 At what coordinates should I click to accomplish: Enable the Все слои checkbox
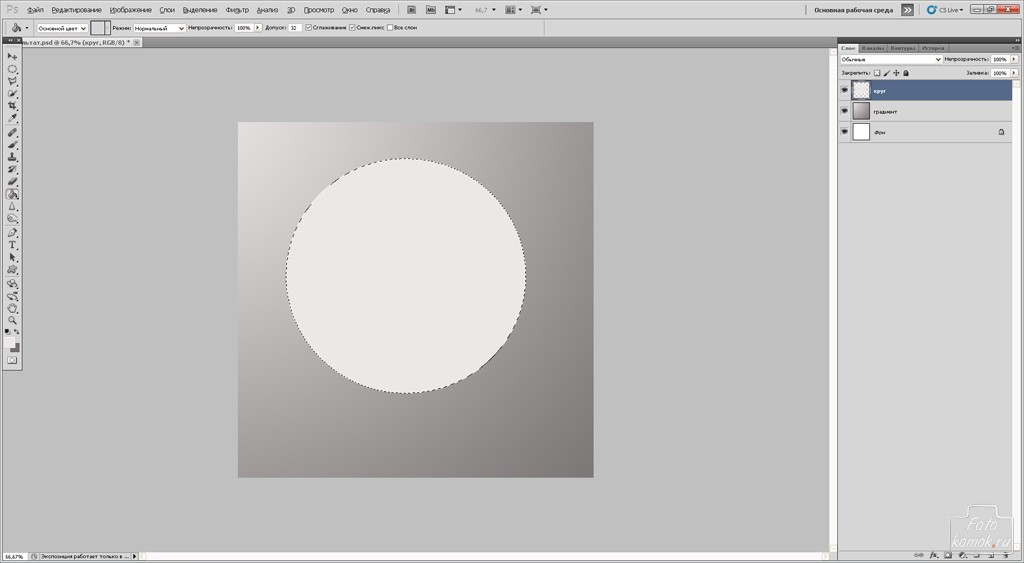391,28
